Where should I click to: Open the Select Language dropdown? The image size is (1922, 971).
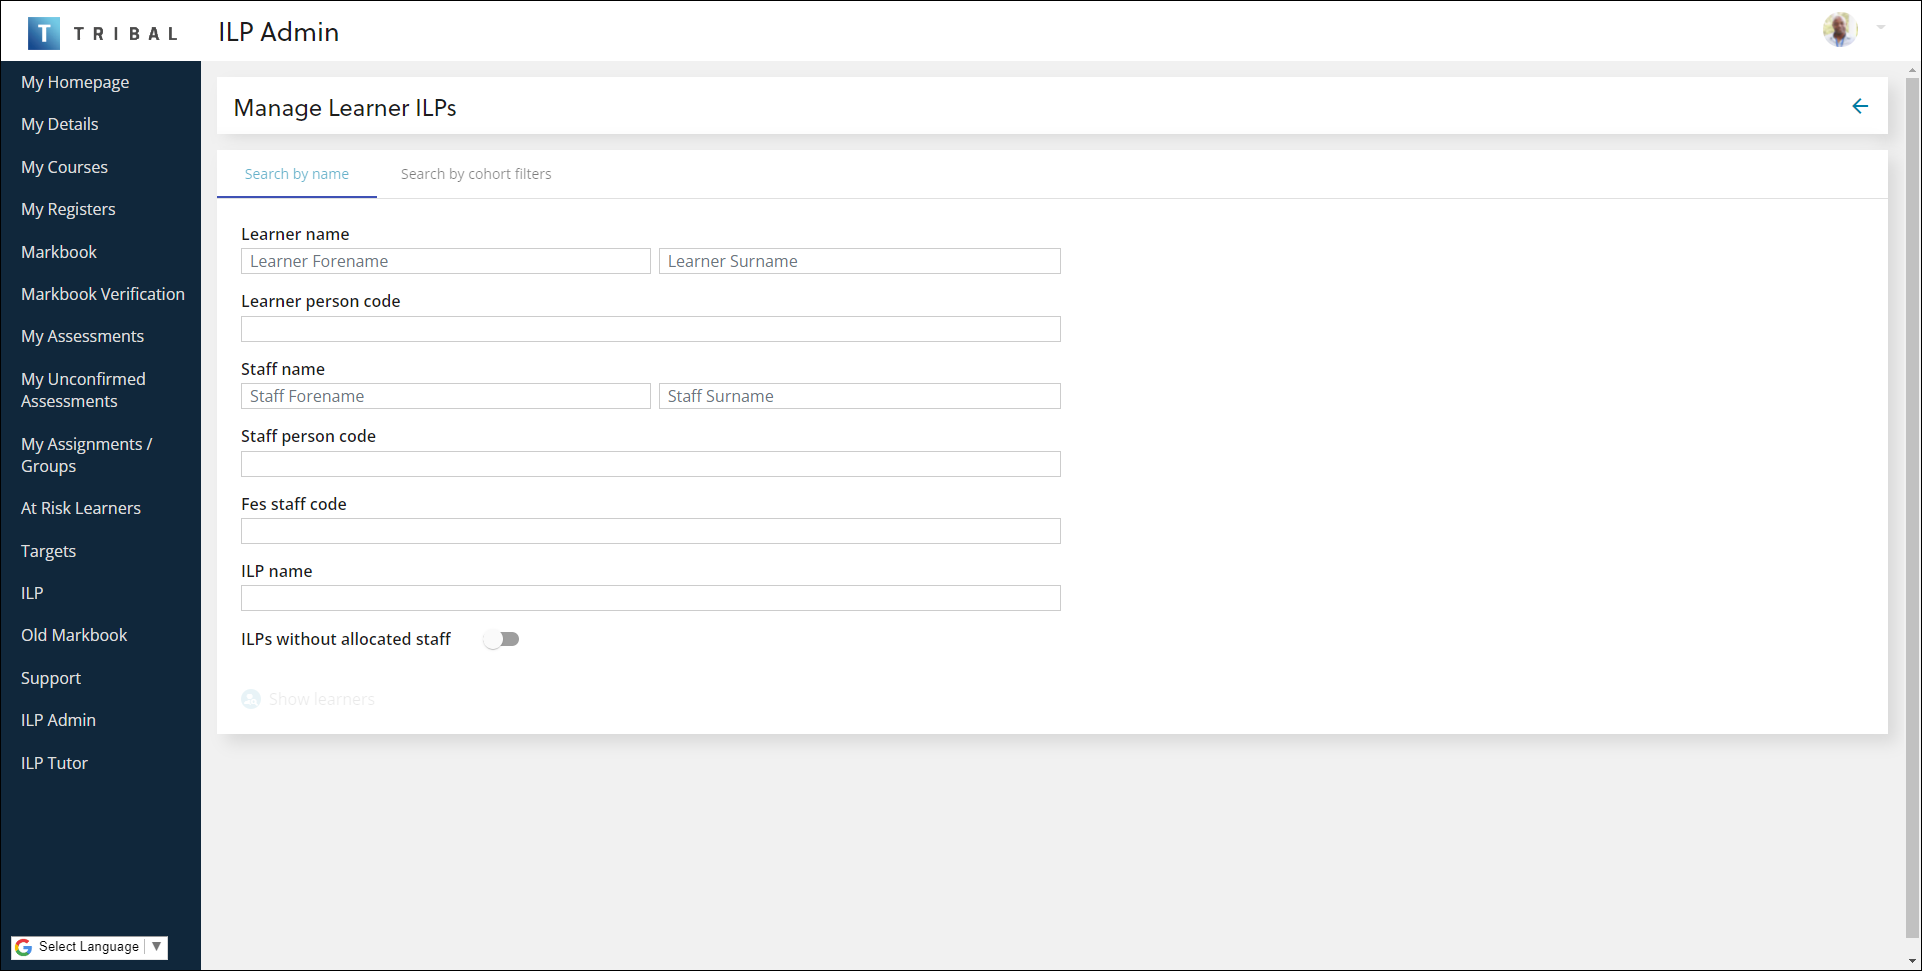tap(90, 947)
